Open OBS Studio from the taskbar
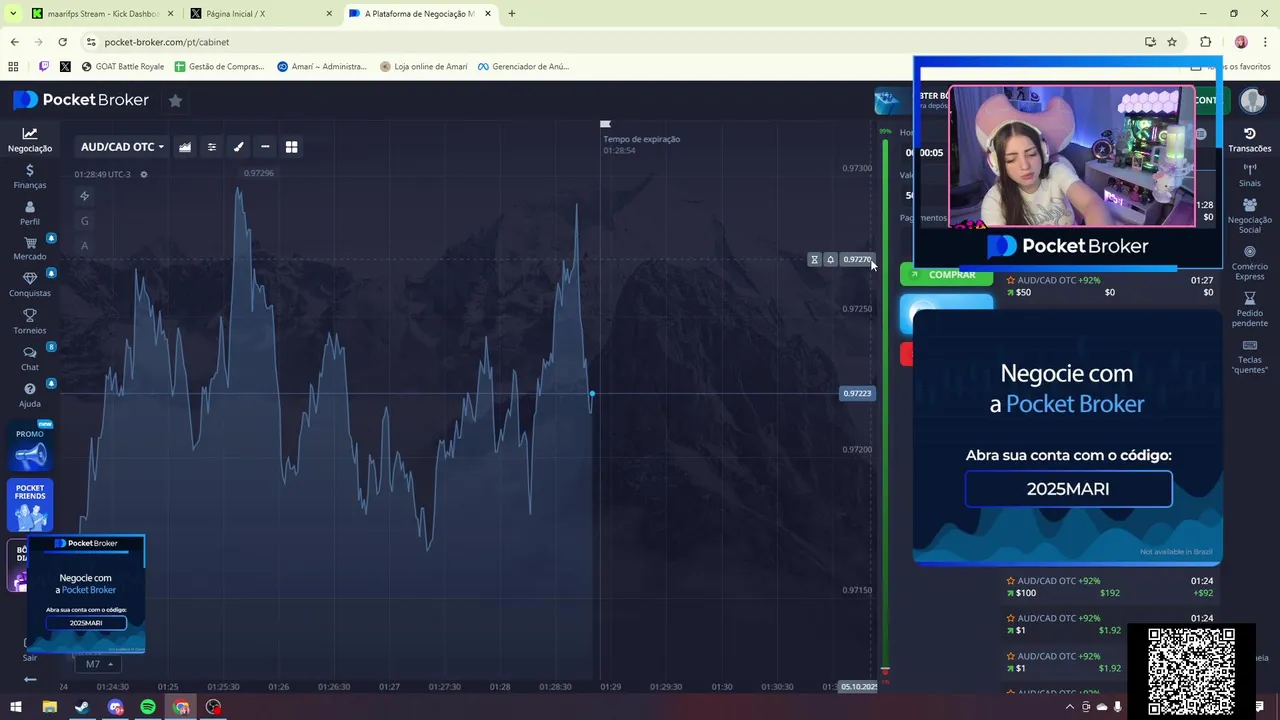The image size is (1280, 720). pos(213,707)
